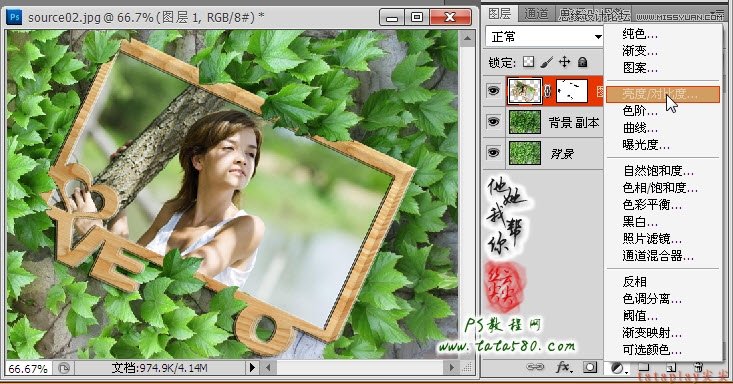The image size is (733, 384).
Task: Toggle visibility of the 背景 layer
Action: [493, 152]
